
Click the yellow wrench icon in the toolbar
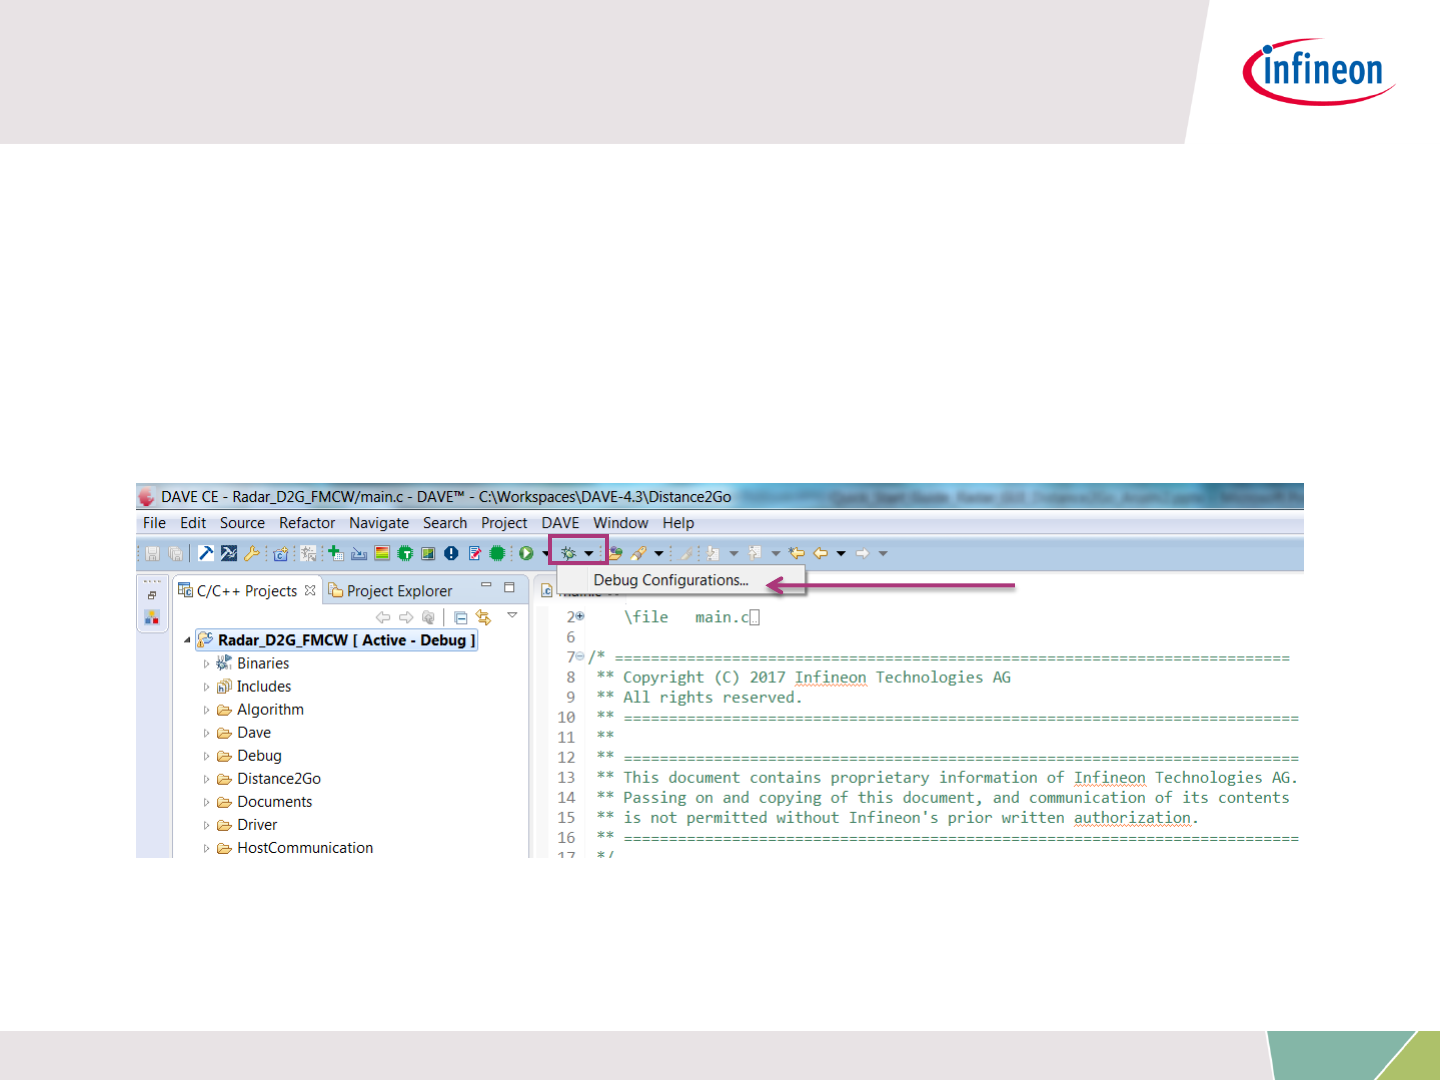(252, 553)
